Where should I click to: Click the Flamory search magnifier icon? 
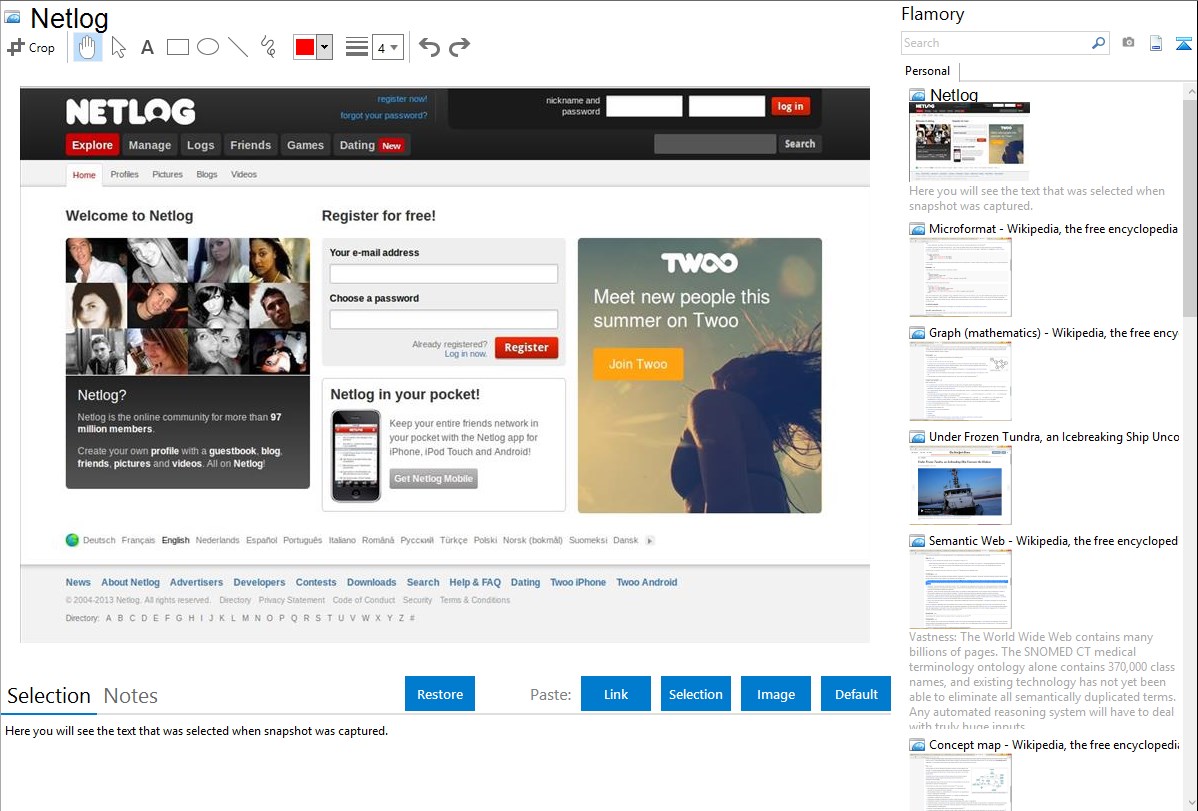[1098, 43]
